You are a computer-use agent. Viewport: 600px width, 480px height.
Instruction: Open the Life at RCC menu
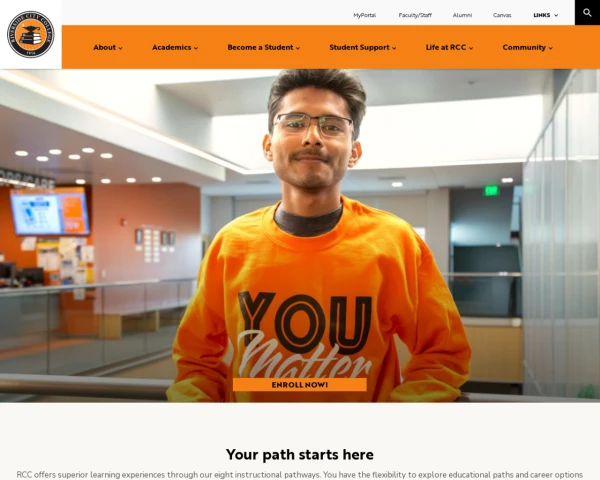449,47
